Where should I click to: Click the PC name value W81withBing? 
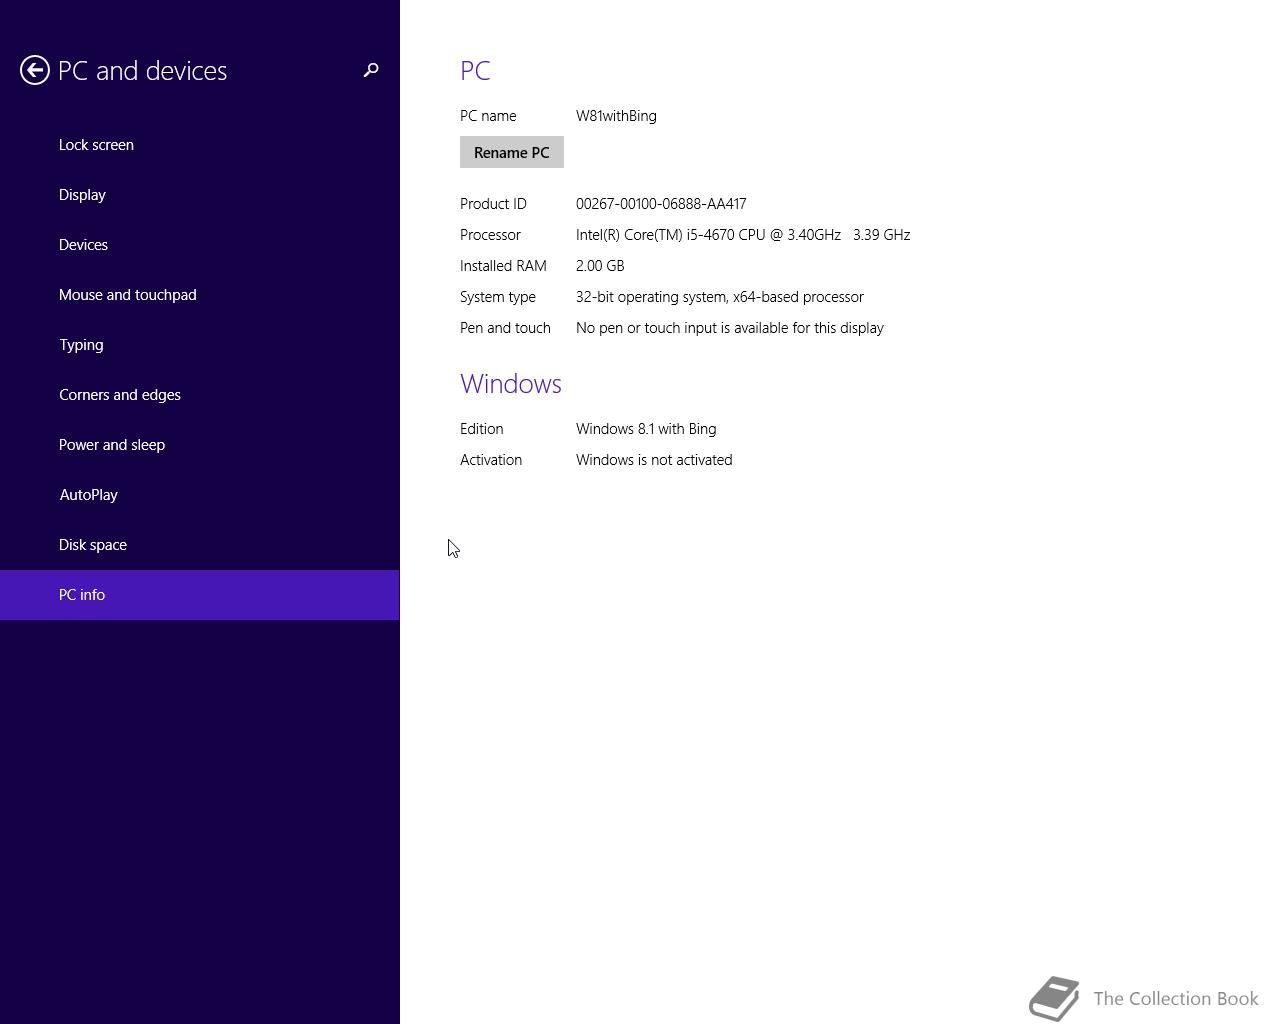coord(616,116)
